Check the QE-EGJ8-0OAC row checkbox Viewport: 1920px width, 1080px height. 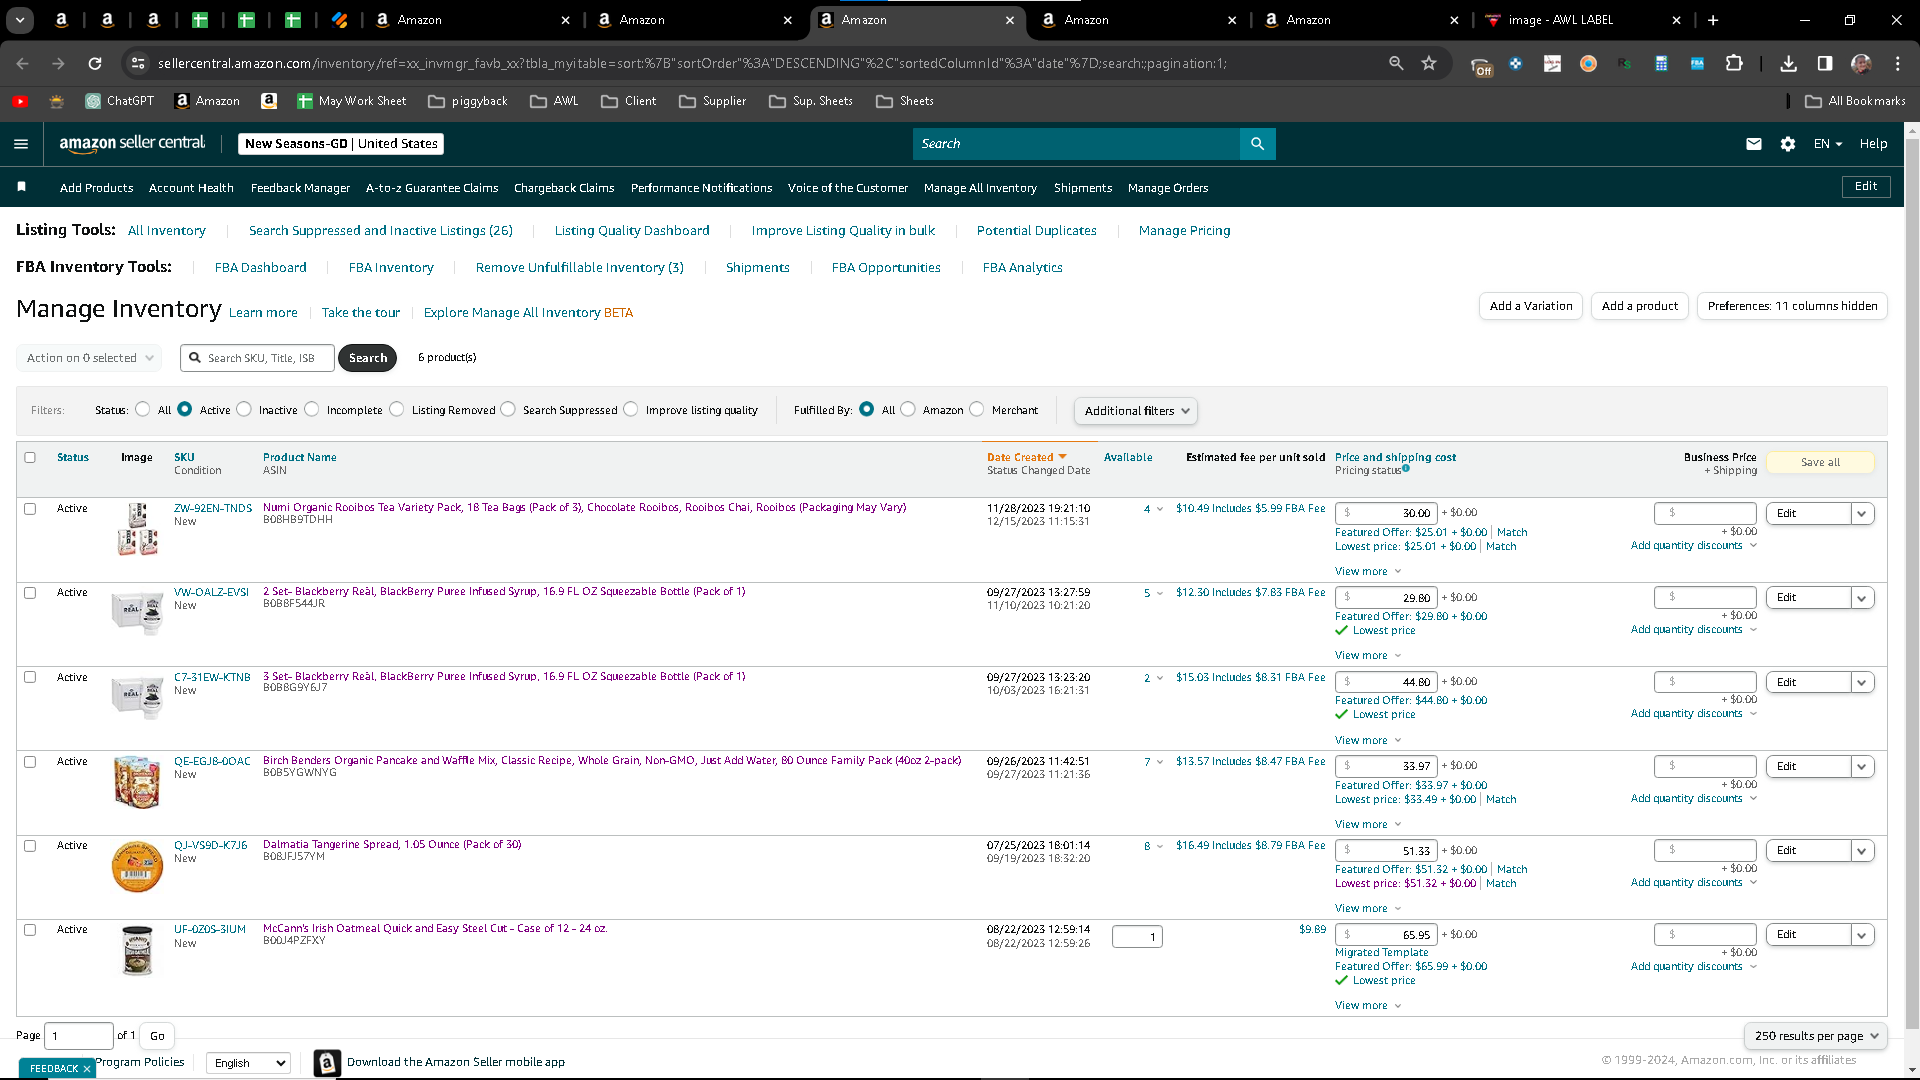(30, 761)
